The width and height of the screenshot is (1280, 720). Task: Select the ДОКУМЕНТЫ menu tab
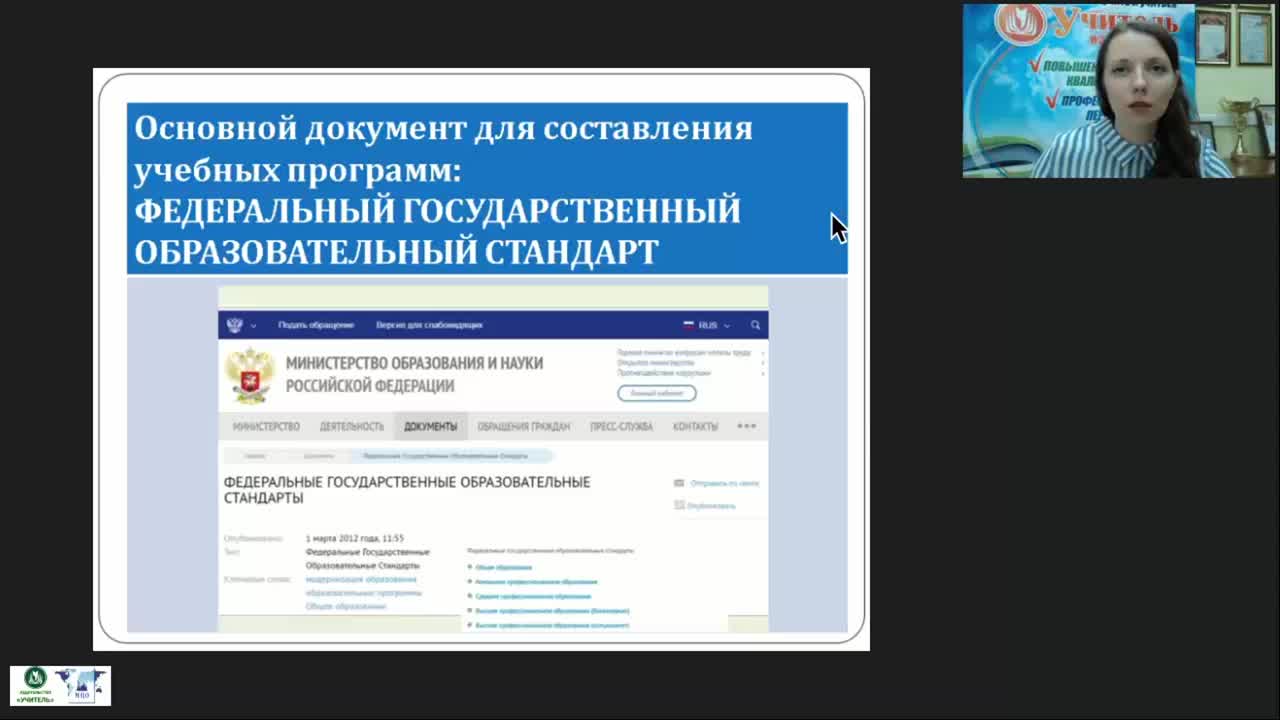pyautogui.click(x=430, y=426)
